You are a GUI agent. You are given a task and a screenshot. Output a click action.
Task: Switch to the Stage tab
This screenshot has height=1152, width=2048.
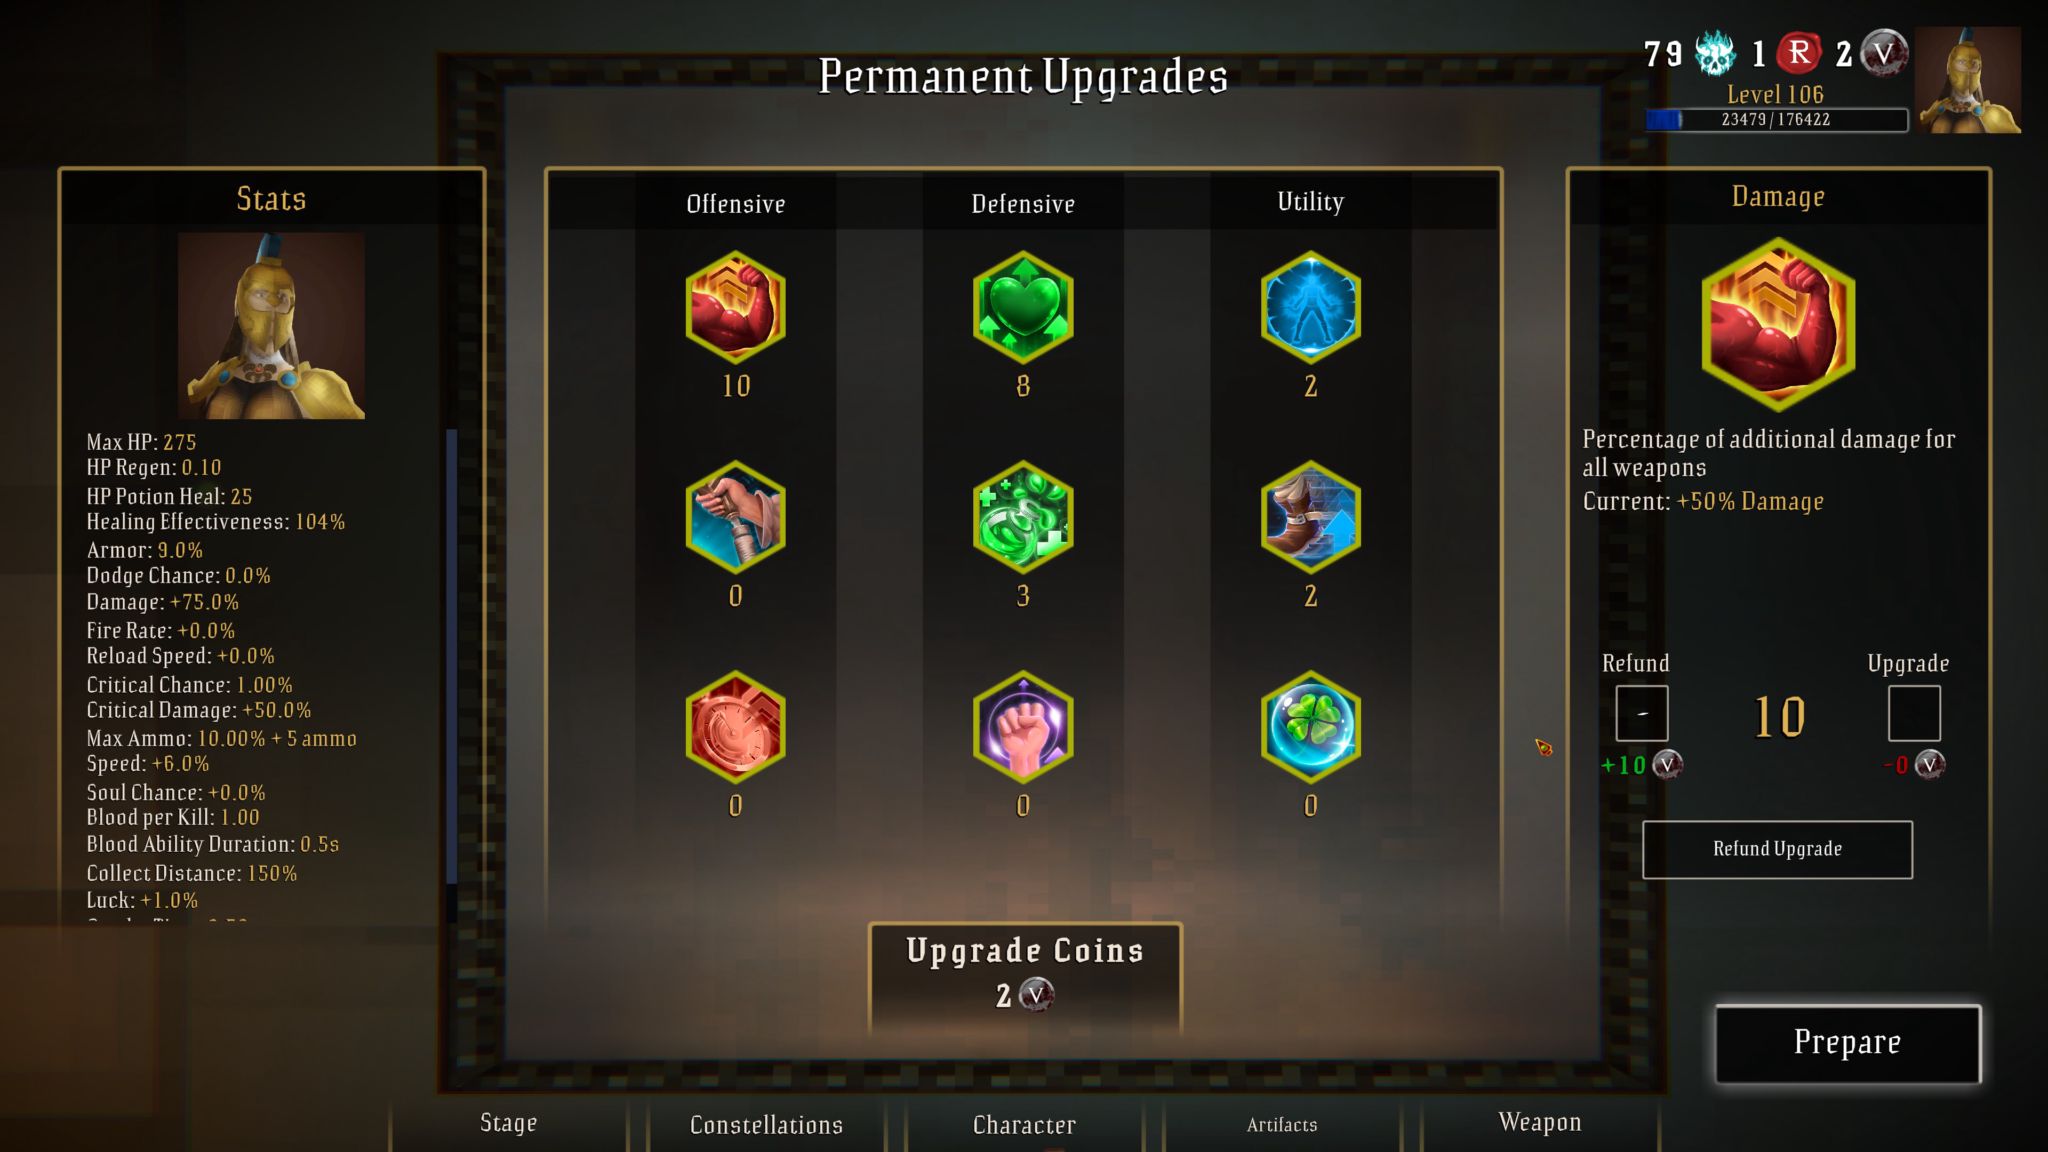(x=508, y=1123)
